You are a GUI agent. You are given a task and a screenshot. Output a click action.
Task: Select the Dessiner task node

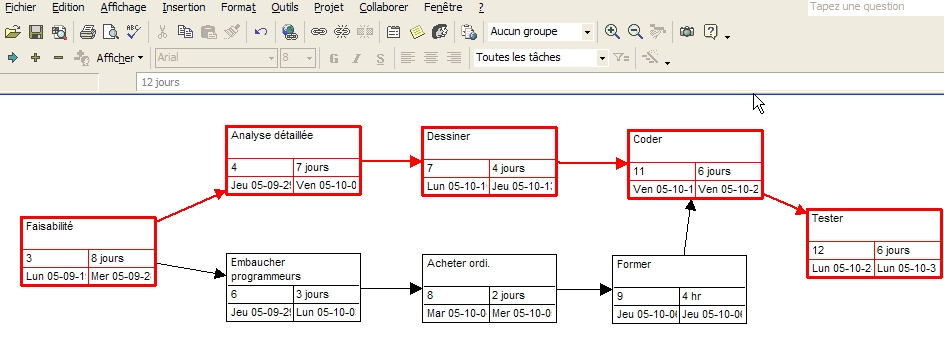point(489,161)
